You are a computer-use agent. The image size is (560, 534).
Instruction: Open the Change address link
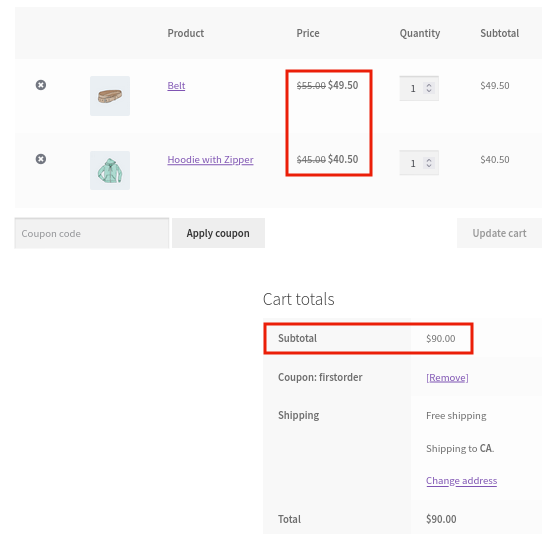pyautogui.click(x=461, y=481)
